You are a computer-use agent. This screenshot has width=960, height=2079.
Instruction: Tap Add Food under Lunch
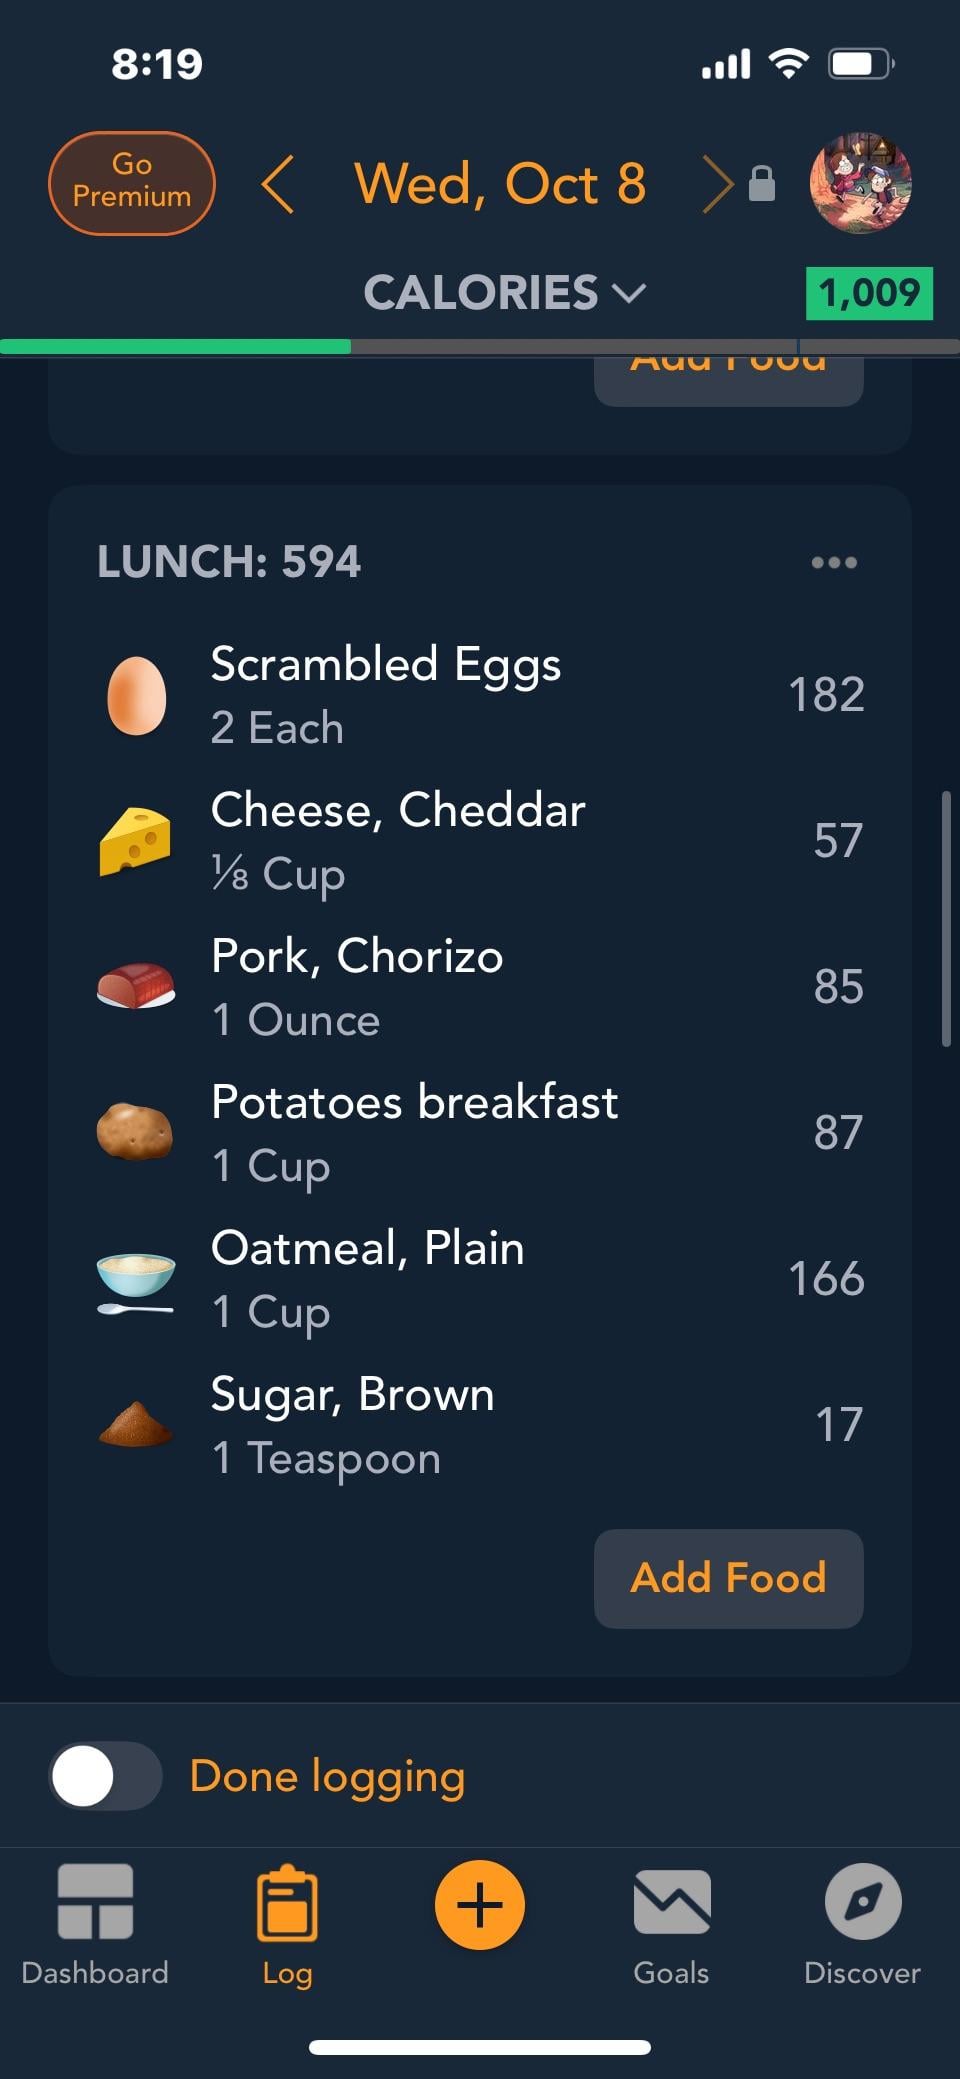(x=728, y=1578)
